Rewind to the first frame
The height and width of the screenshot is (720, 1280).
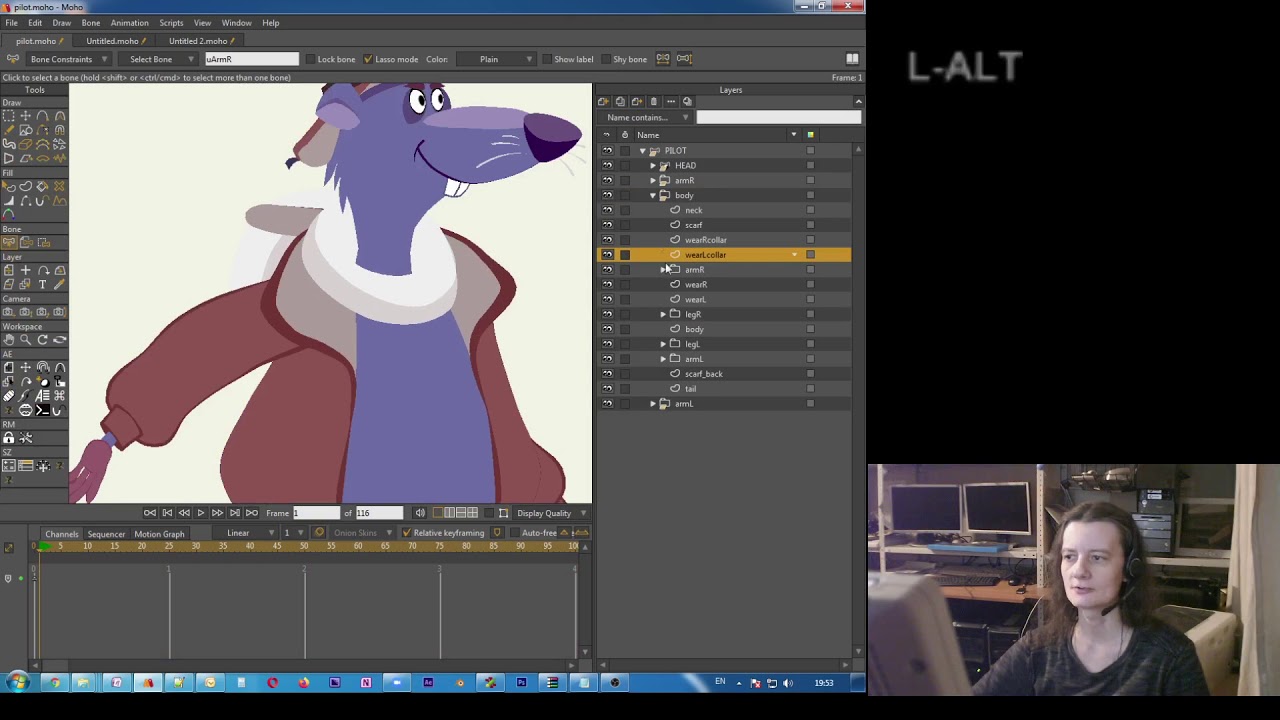pos(150,513)
